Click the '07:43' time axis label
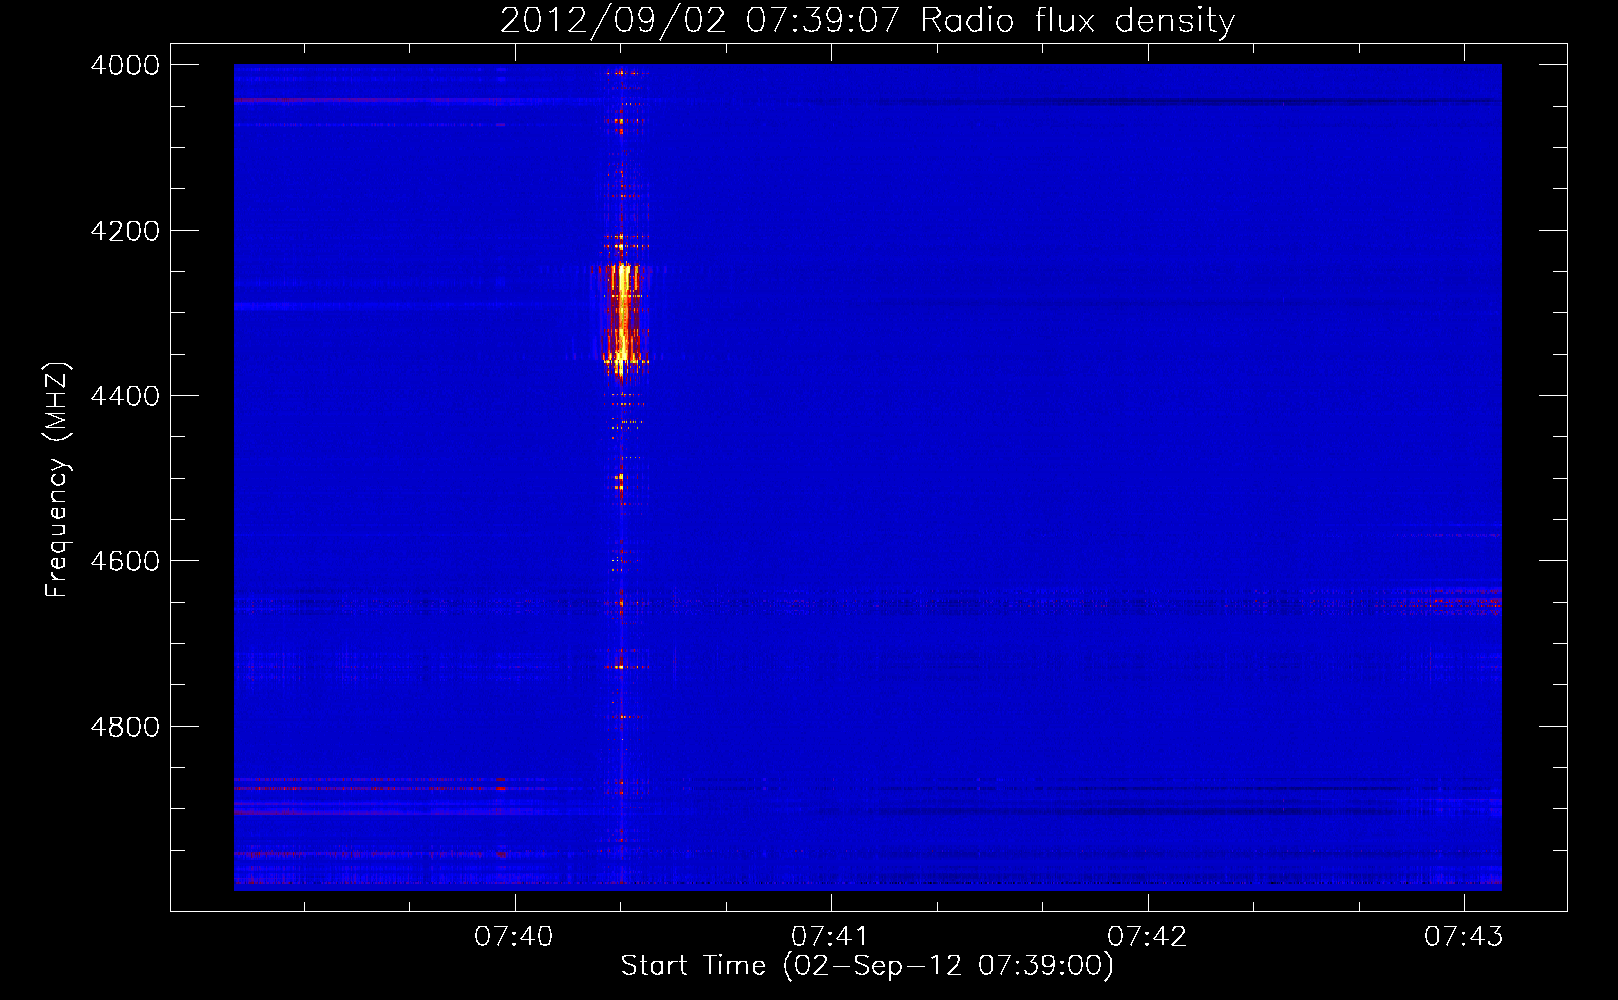1618x1000 pixels. tap(1464, 937)
